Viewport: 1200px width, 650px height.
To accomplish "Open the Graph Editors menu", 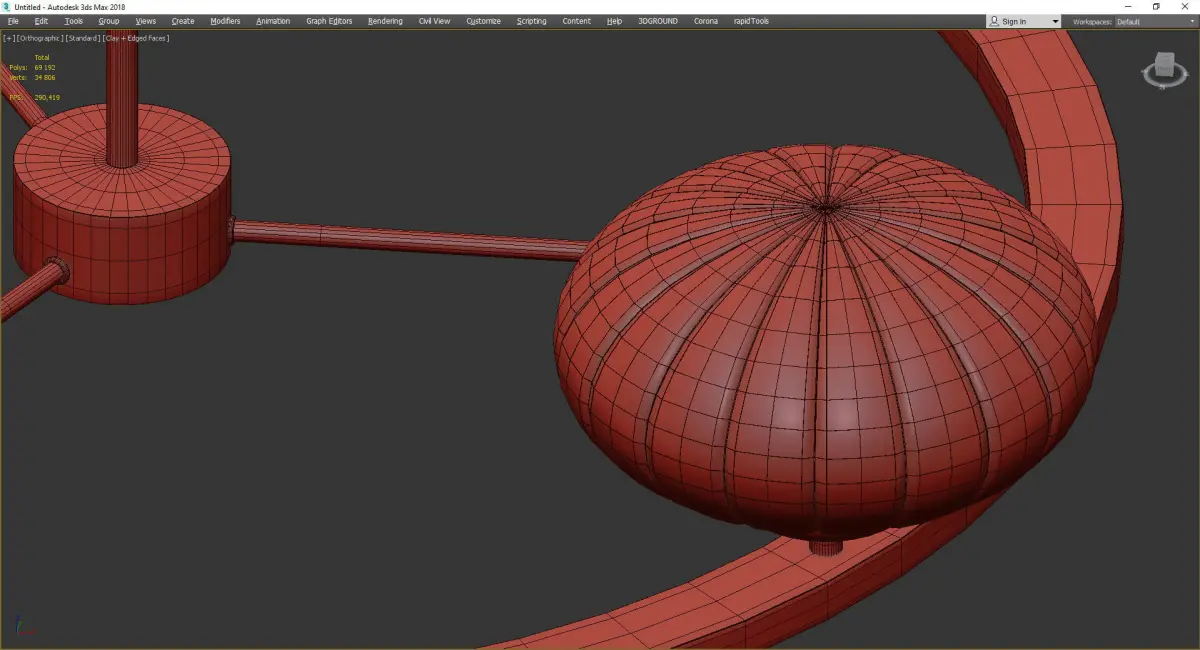I will 329,21.
